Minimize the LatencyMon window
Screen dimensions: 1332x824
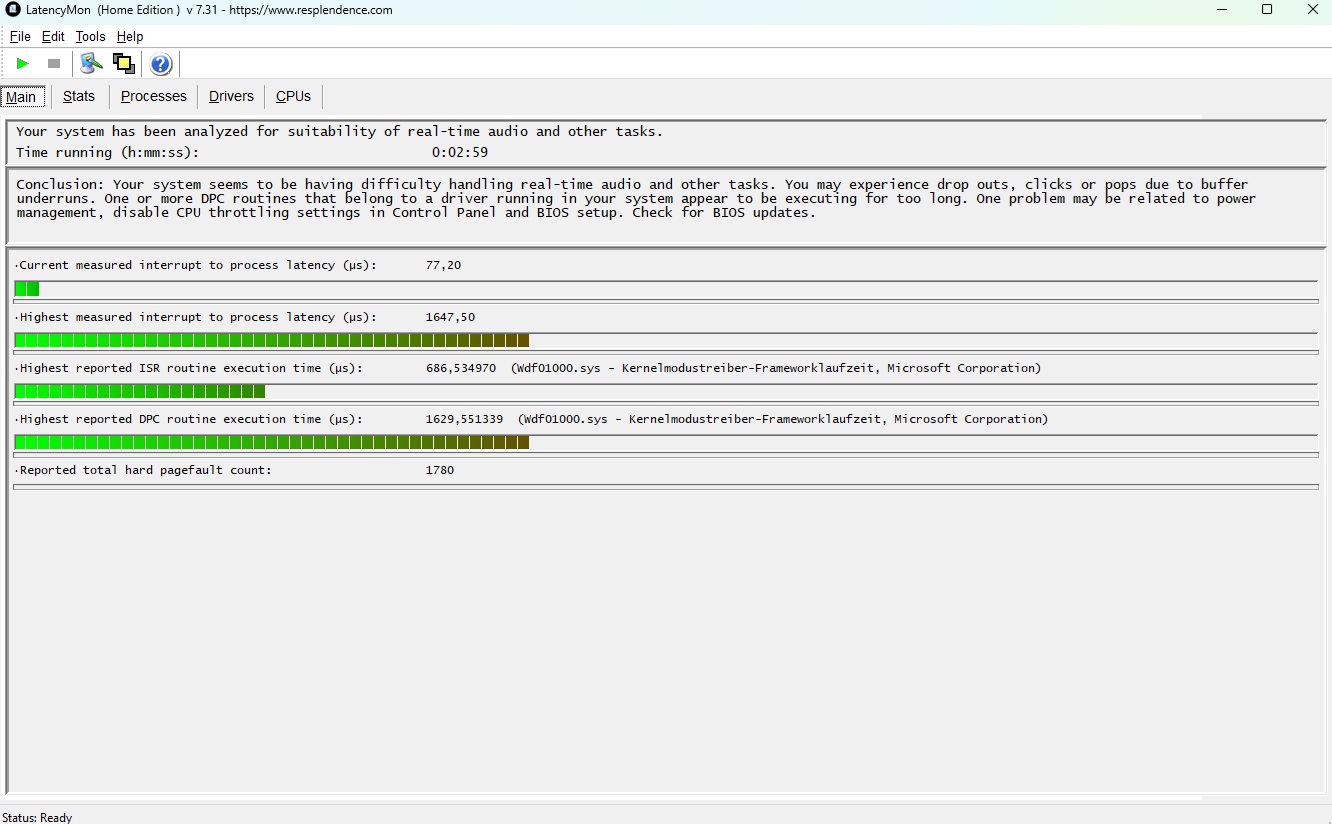point(1222,10)
